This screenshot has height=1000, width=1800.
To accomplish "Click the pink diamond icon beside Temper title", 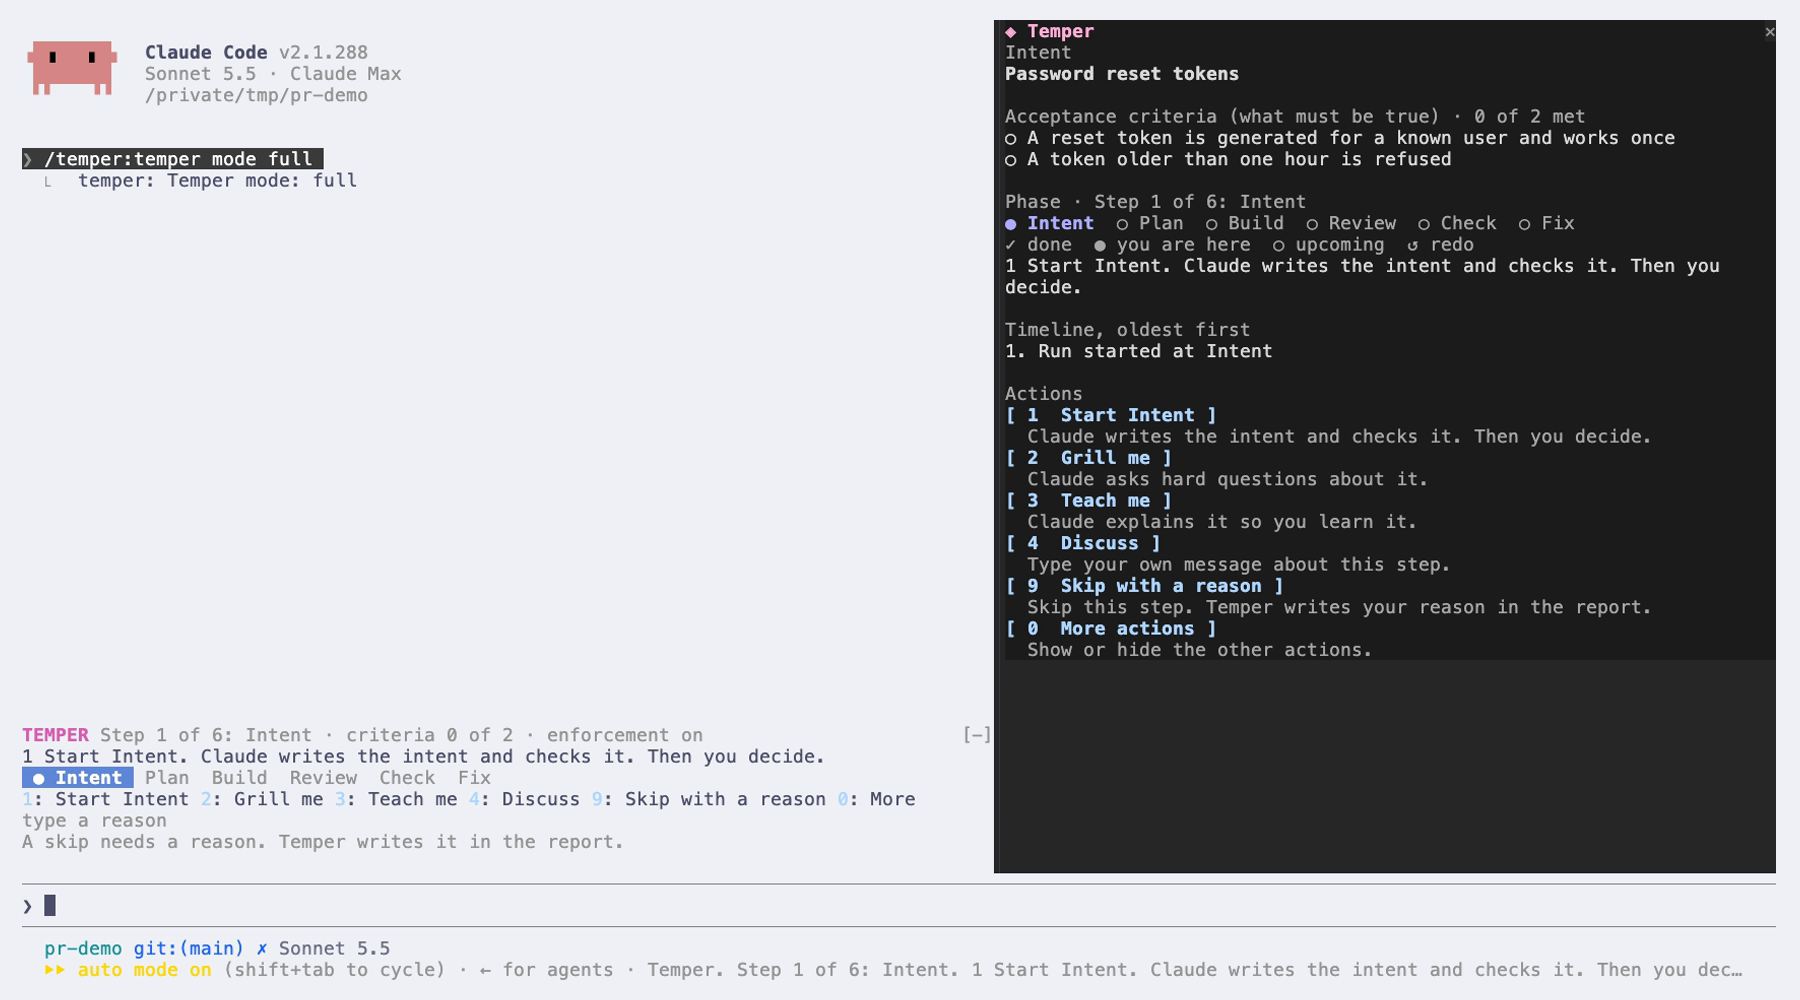I will tap(1011, 32).
